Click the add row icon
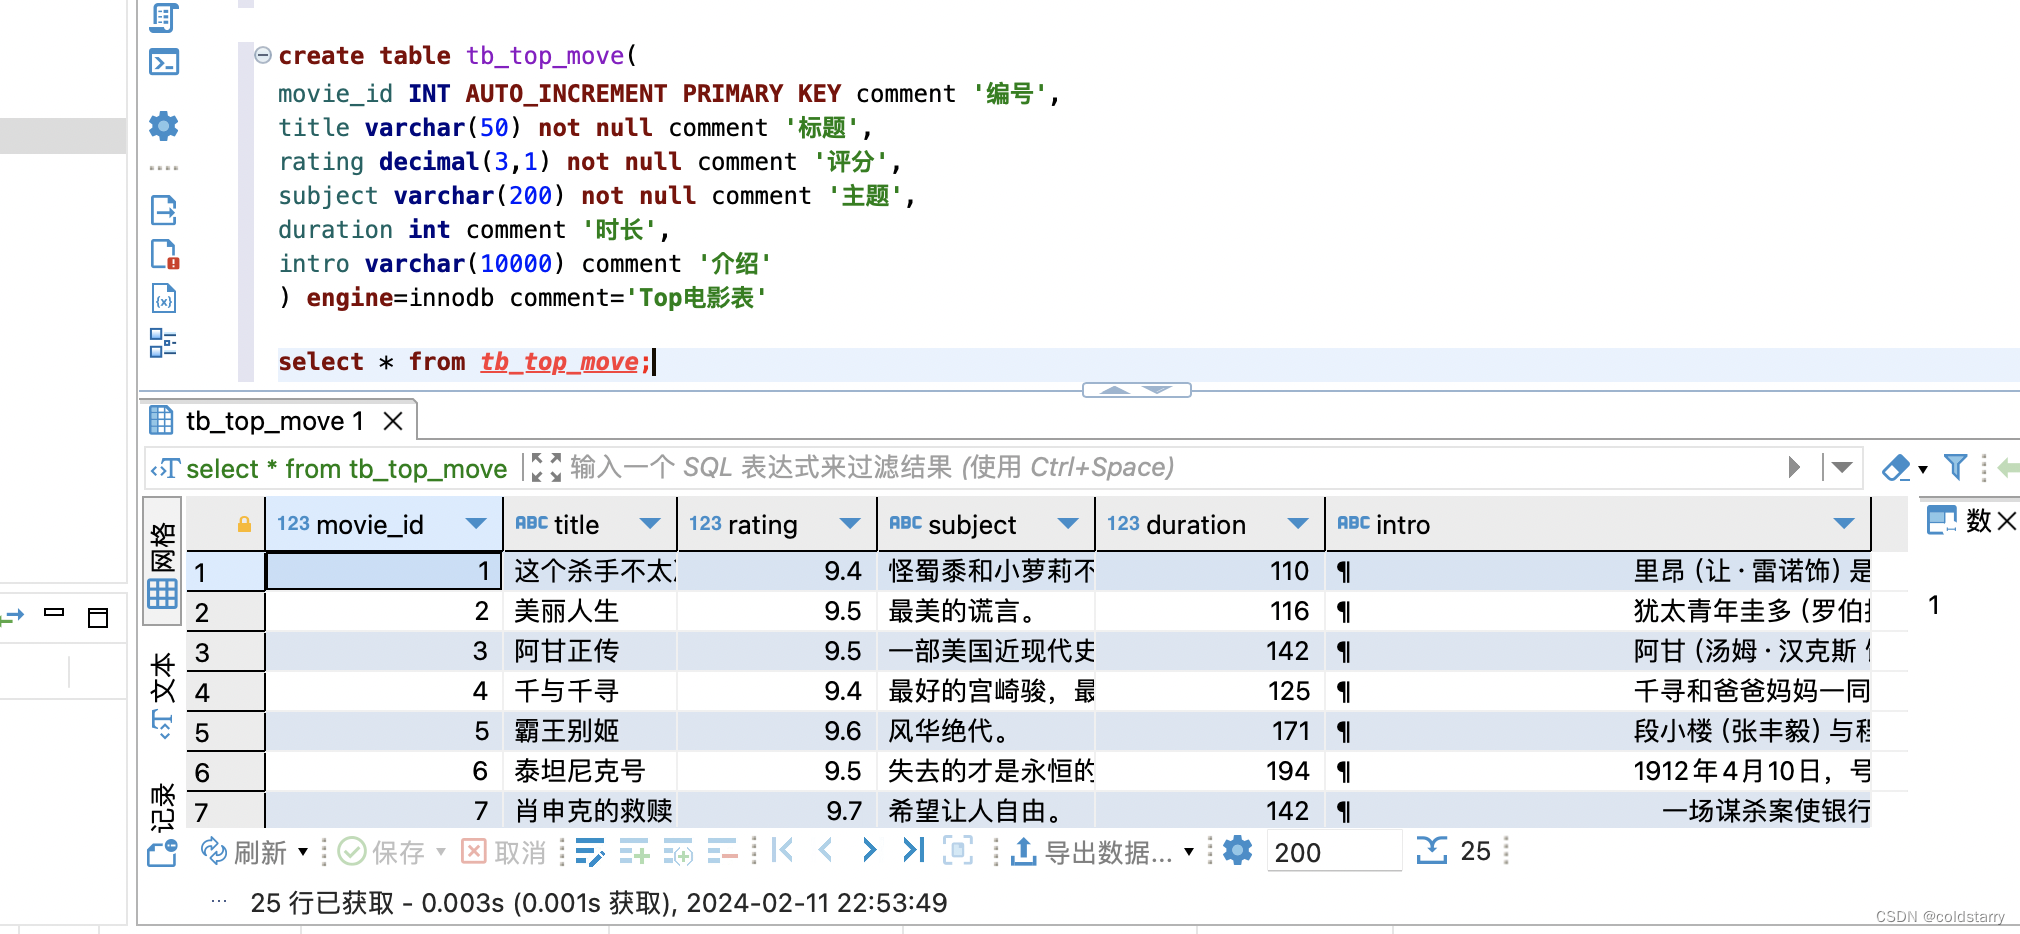 point(634,852)
